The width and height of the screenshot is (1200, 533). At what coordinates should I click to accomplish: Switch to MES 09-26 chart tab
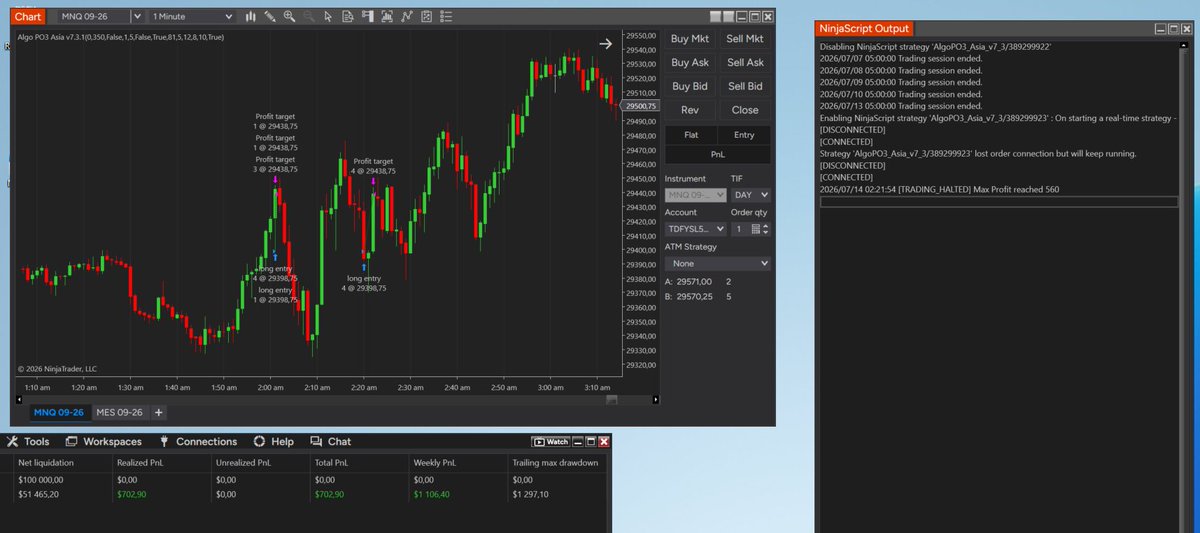pyautogui.click(x=119, y=412)
